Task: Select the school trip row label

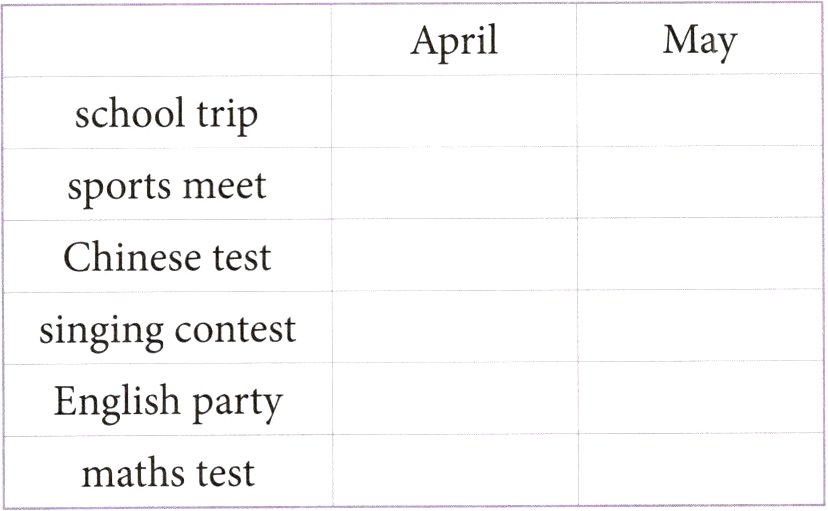Action: 166,113
